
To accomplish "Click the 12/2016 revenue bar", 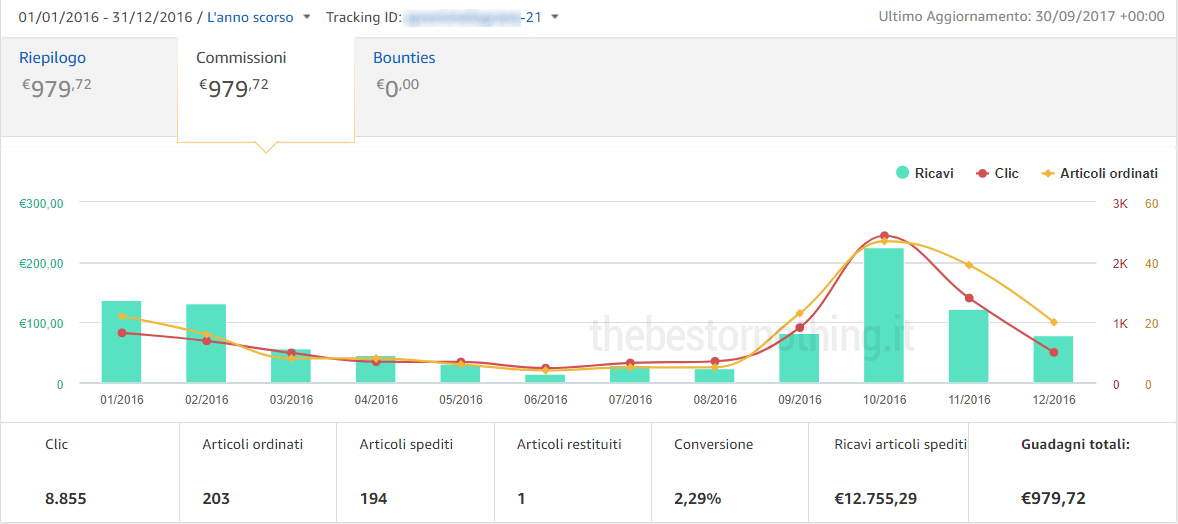I will tap(1053, 359).
